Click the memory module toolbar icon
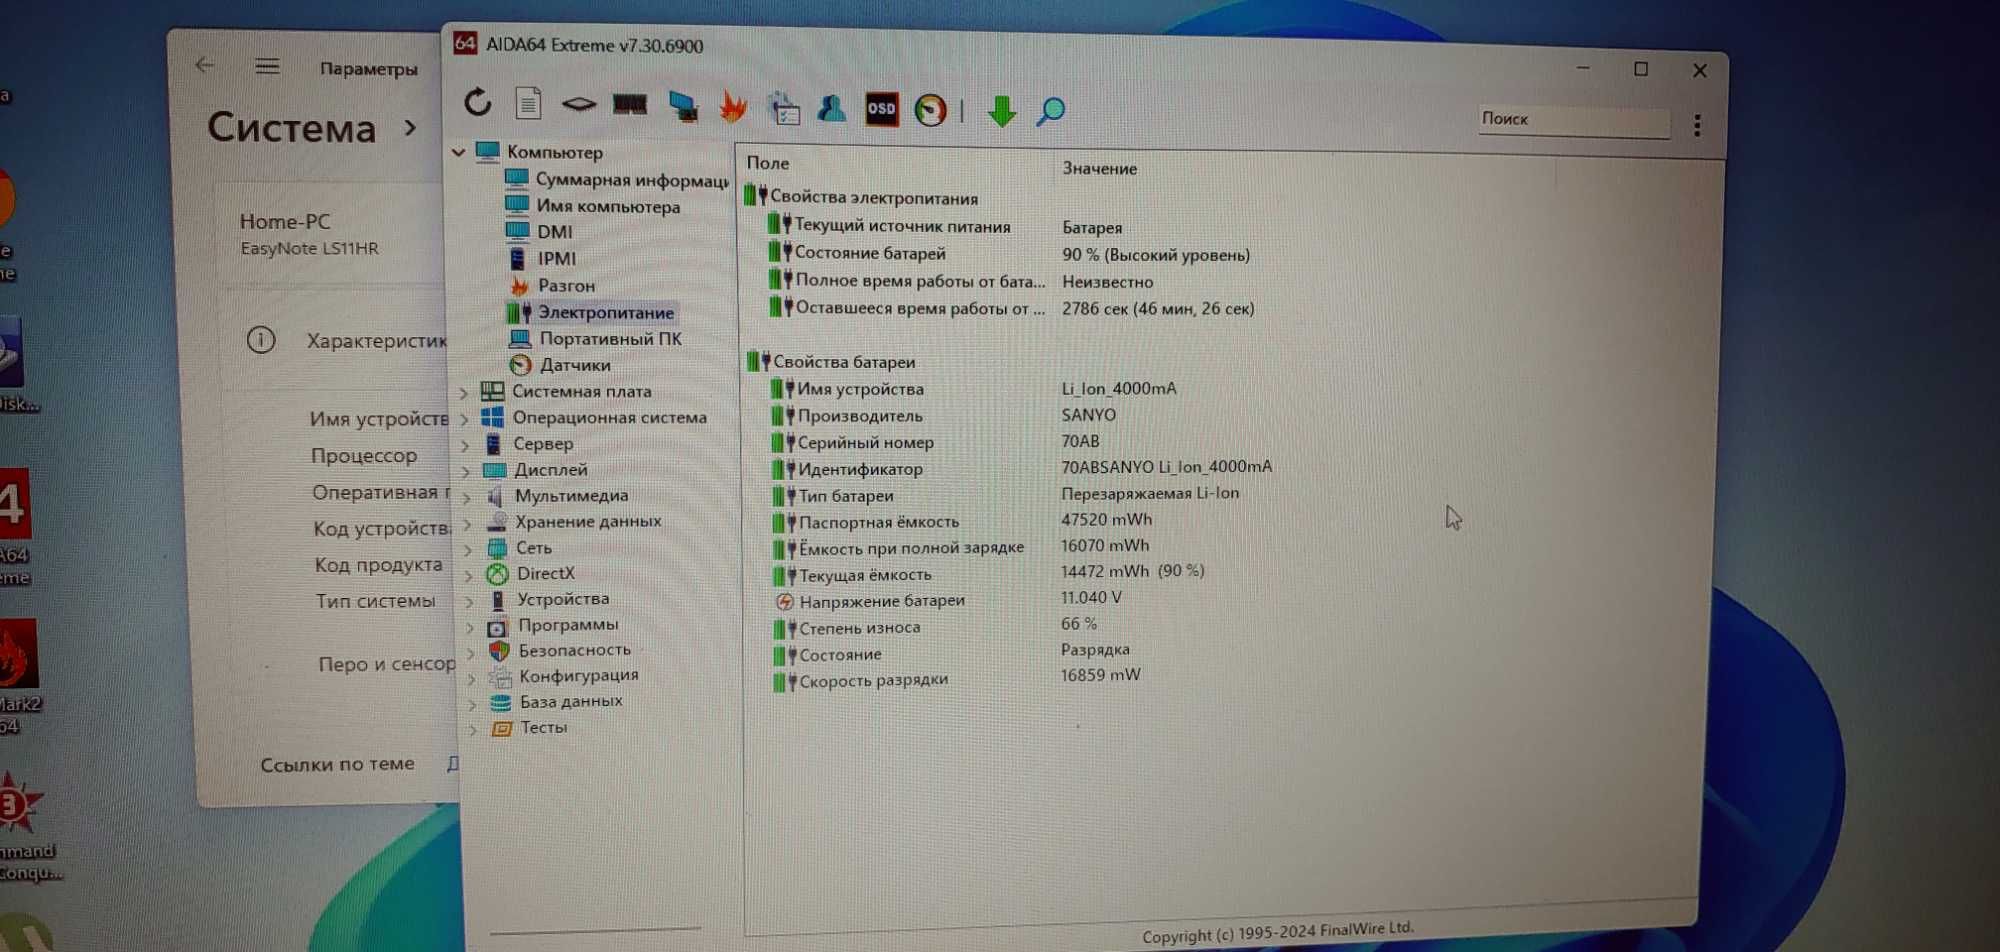 [x=630, y=104]
